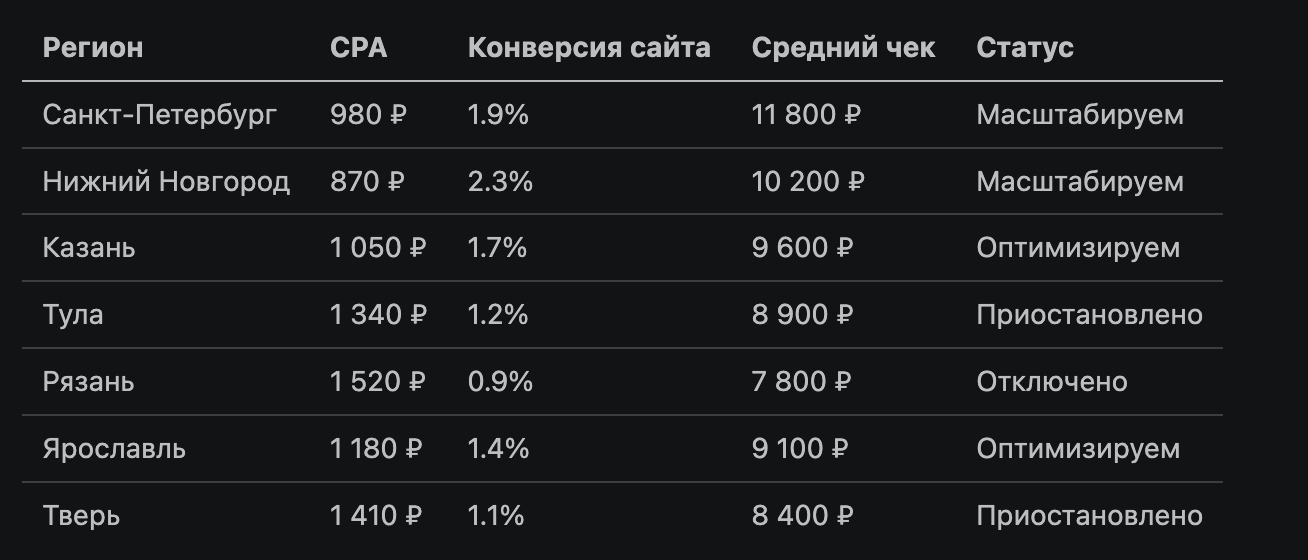Select the Отключено status cell
This screenshot has width=1308, height=560.
pos(1052,382)
